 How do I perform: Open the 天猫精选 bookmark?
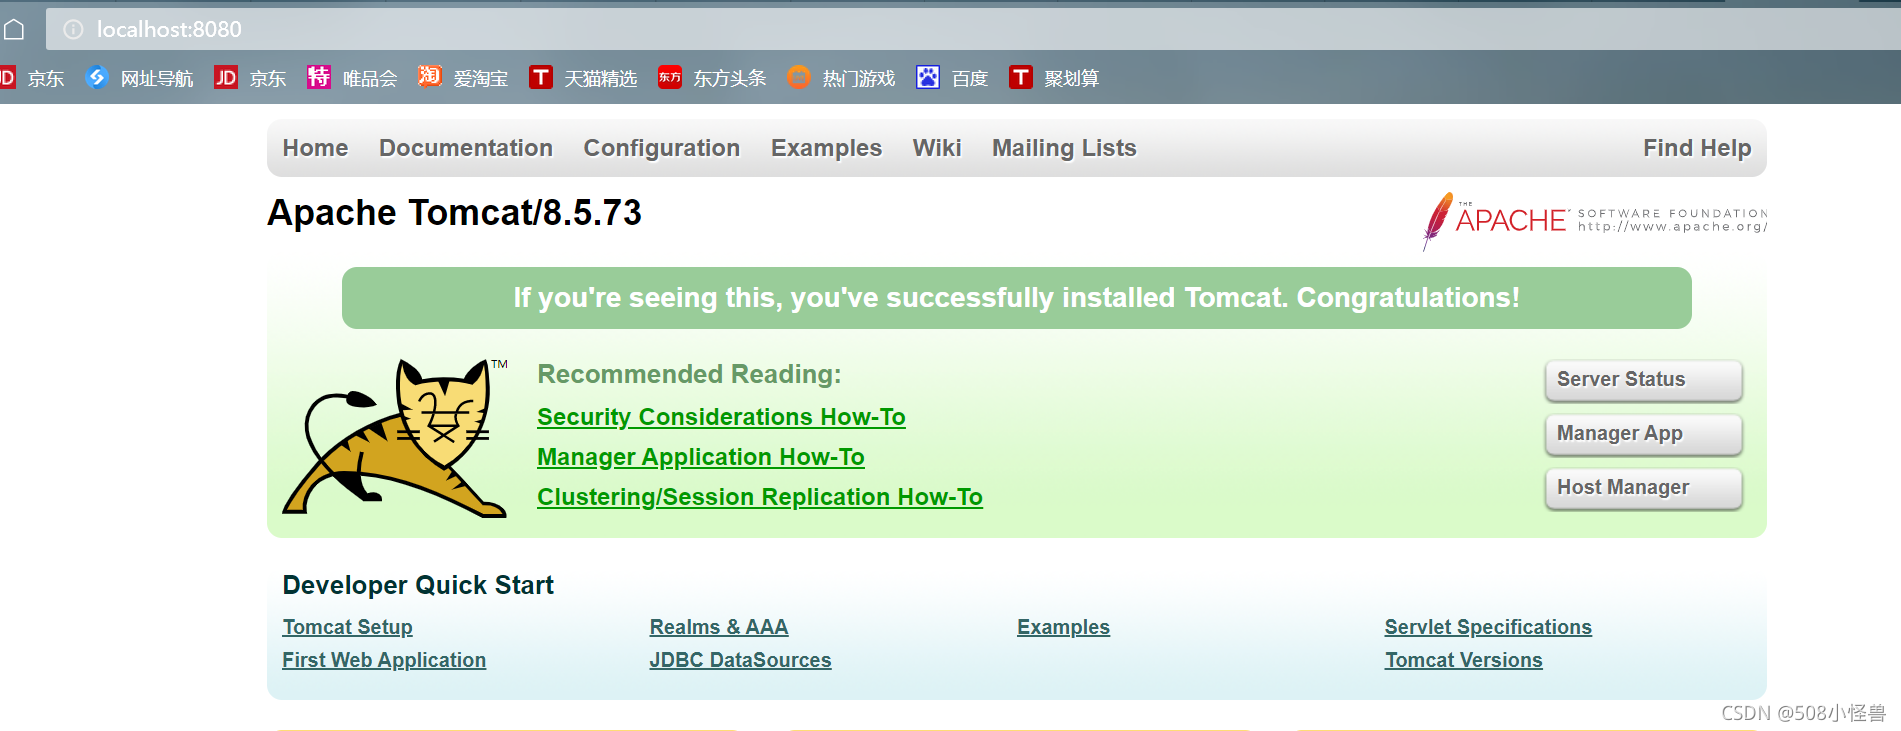click(x=583, y=78)
